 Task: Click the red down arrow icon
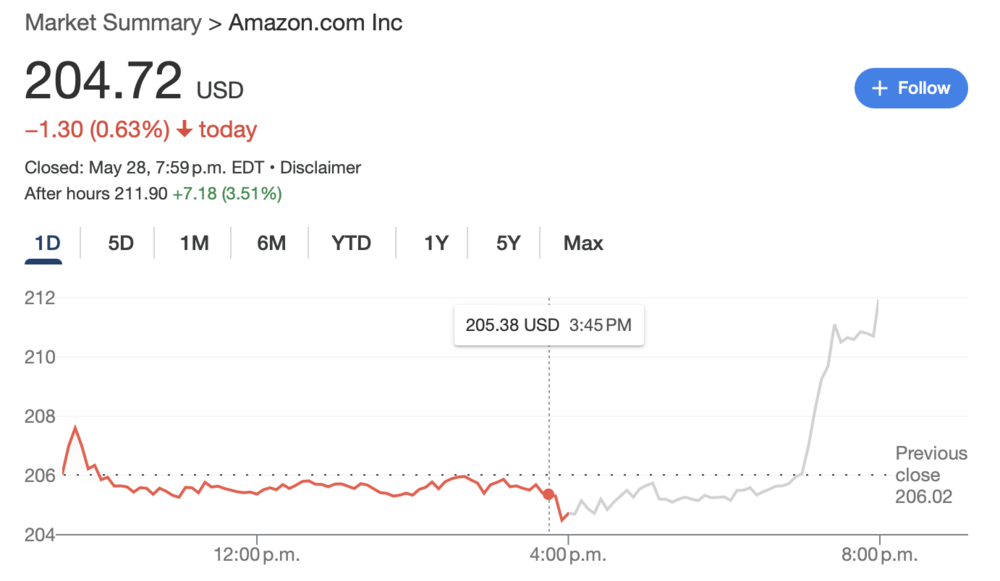point(185,129)
